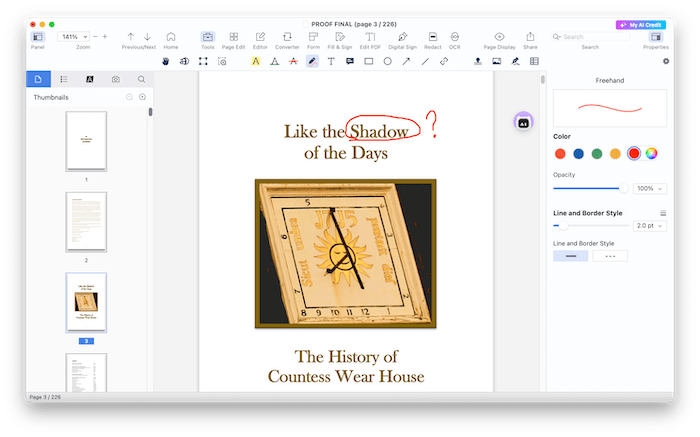Open the line width 2.0 pt dropdown

click(650, 226)
